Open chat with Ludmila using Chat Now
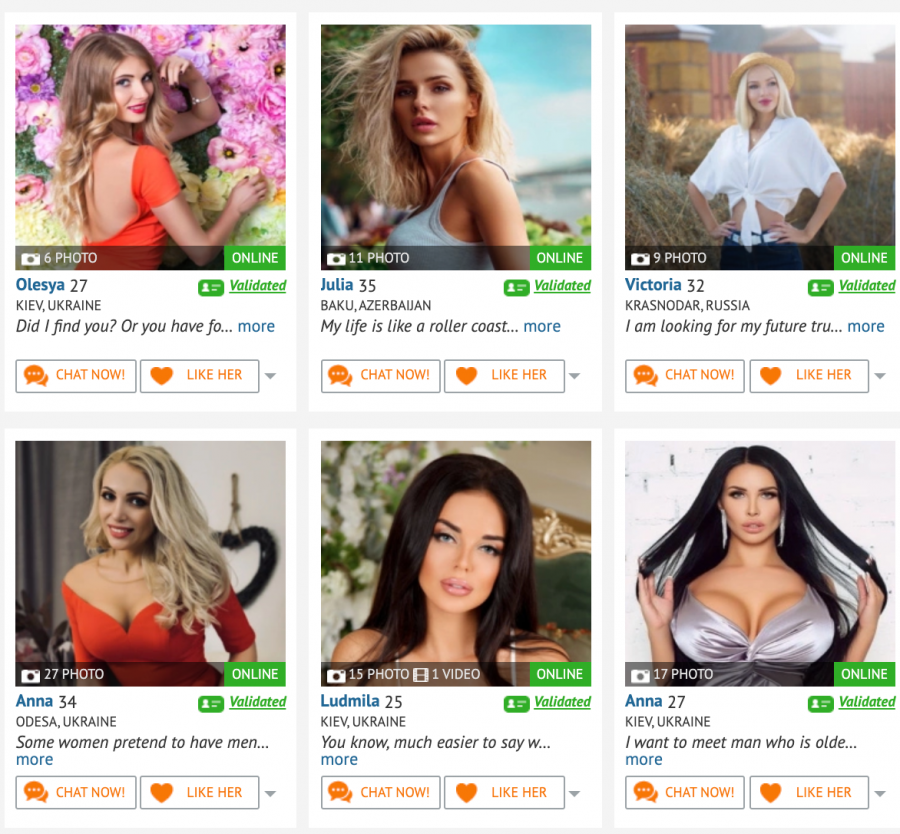The width and height of the screenshot is (900, 834). coord(381,792)
